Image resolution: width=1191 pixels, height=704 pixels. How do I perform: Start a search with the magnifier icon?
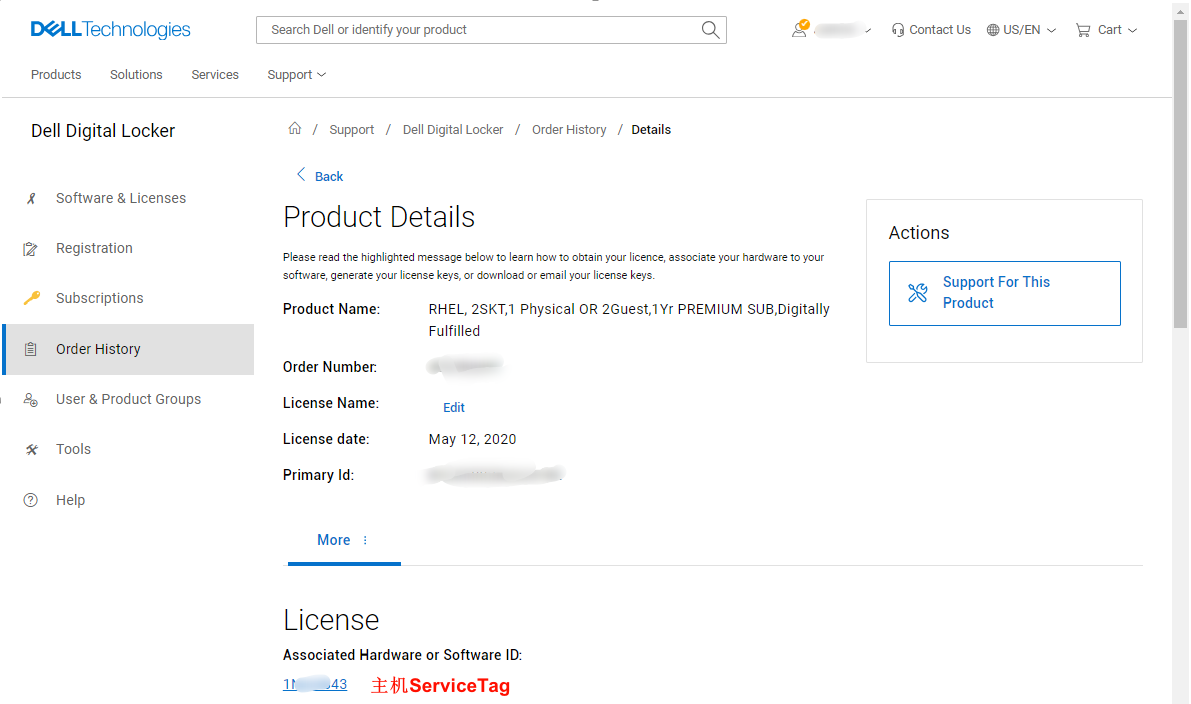click(x=710, y=30)
